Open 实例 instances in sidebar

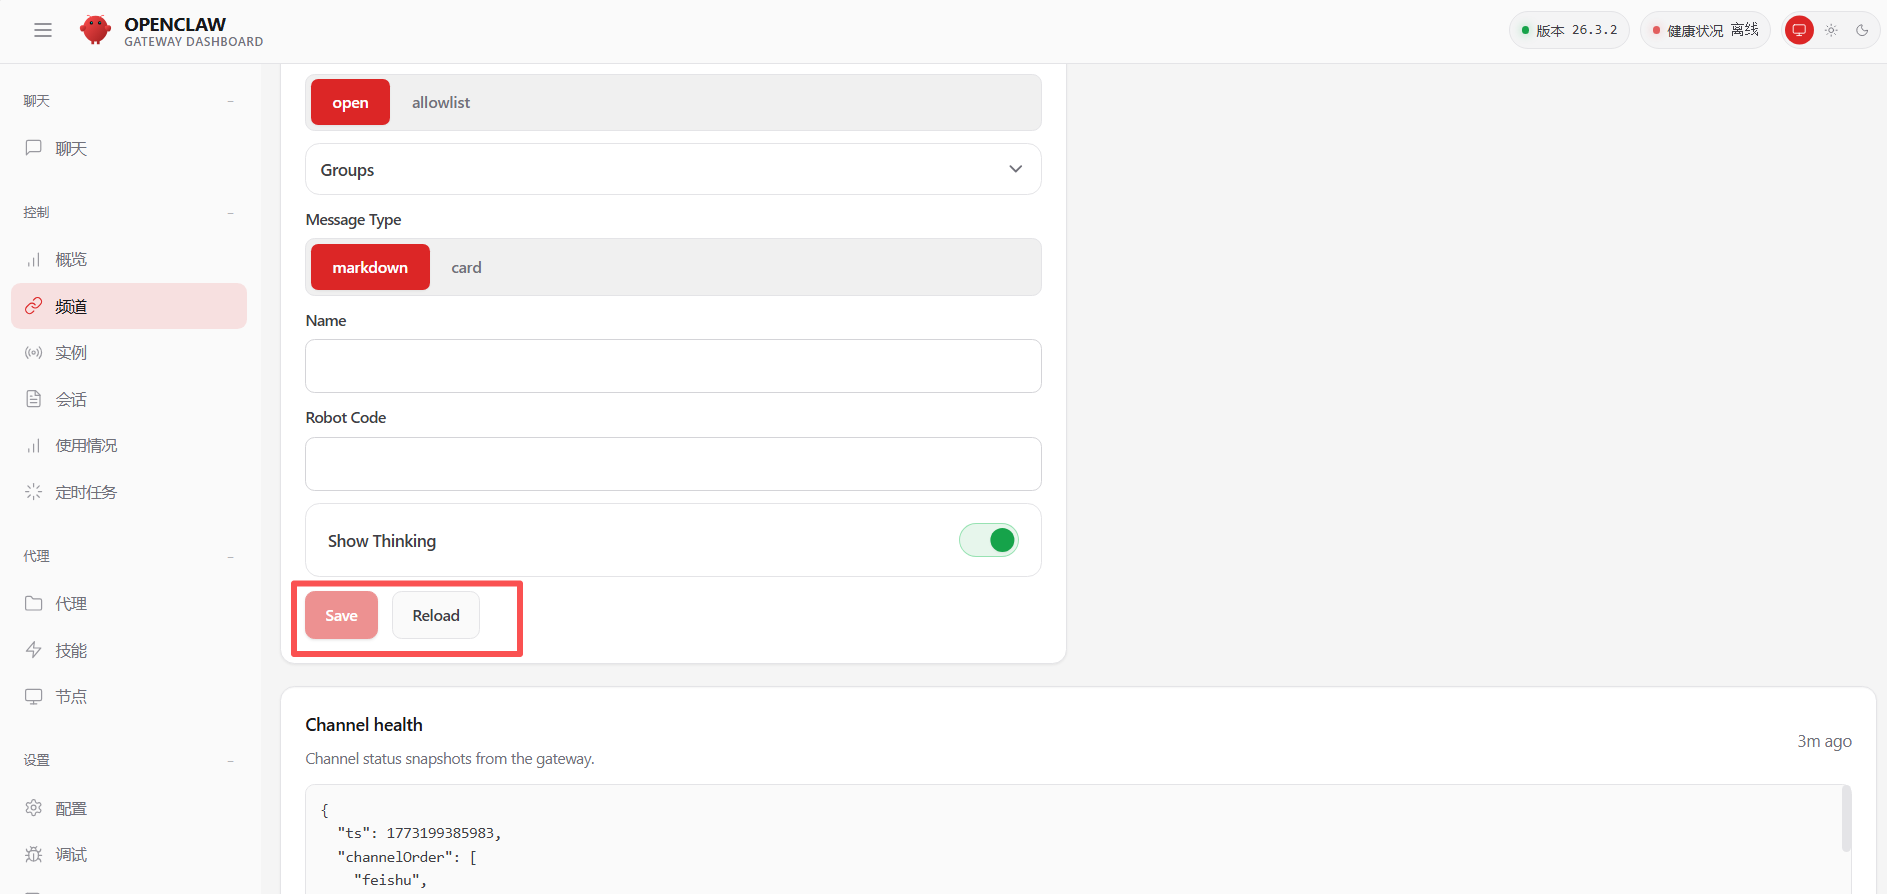(x=71, y=353)
